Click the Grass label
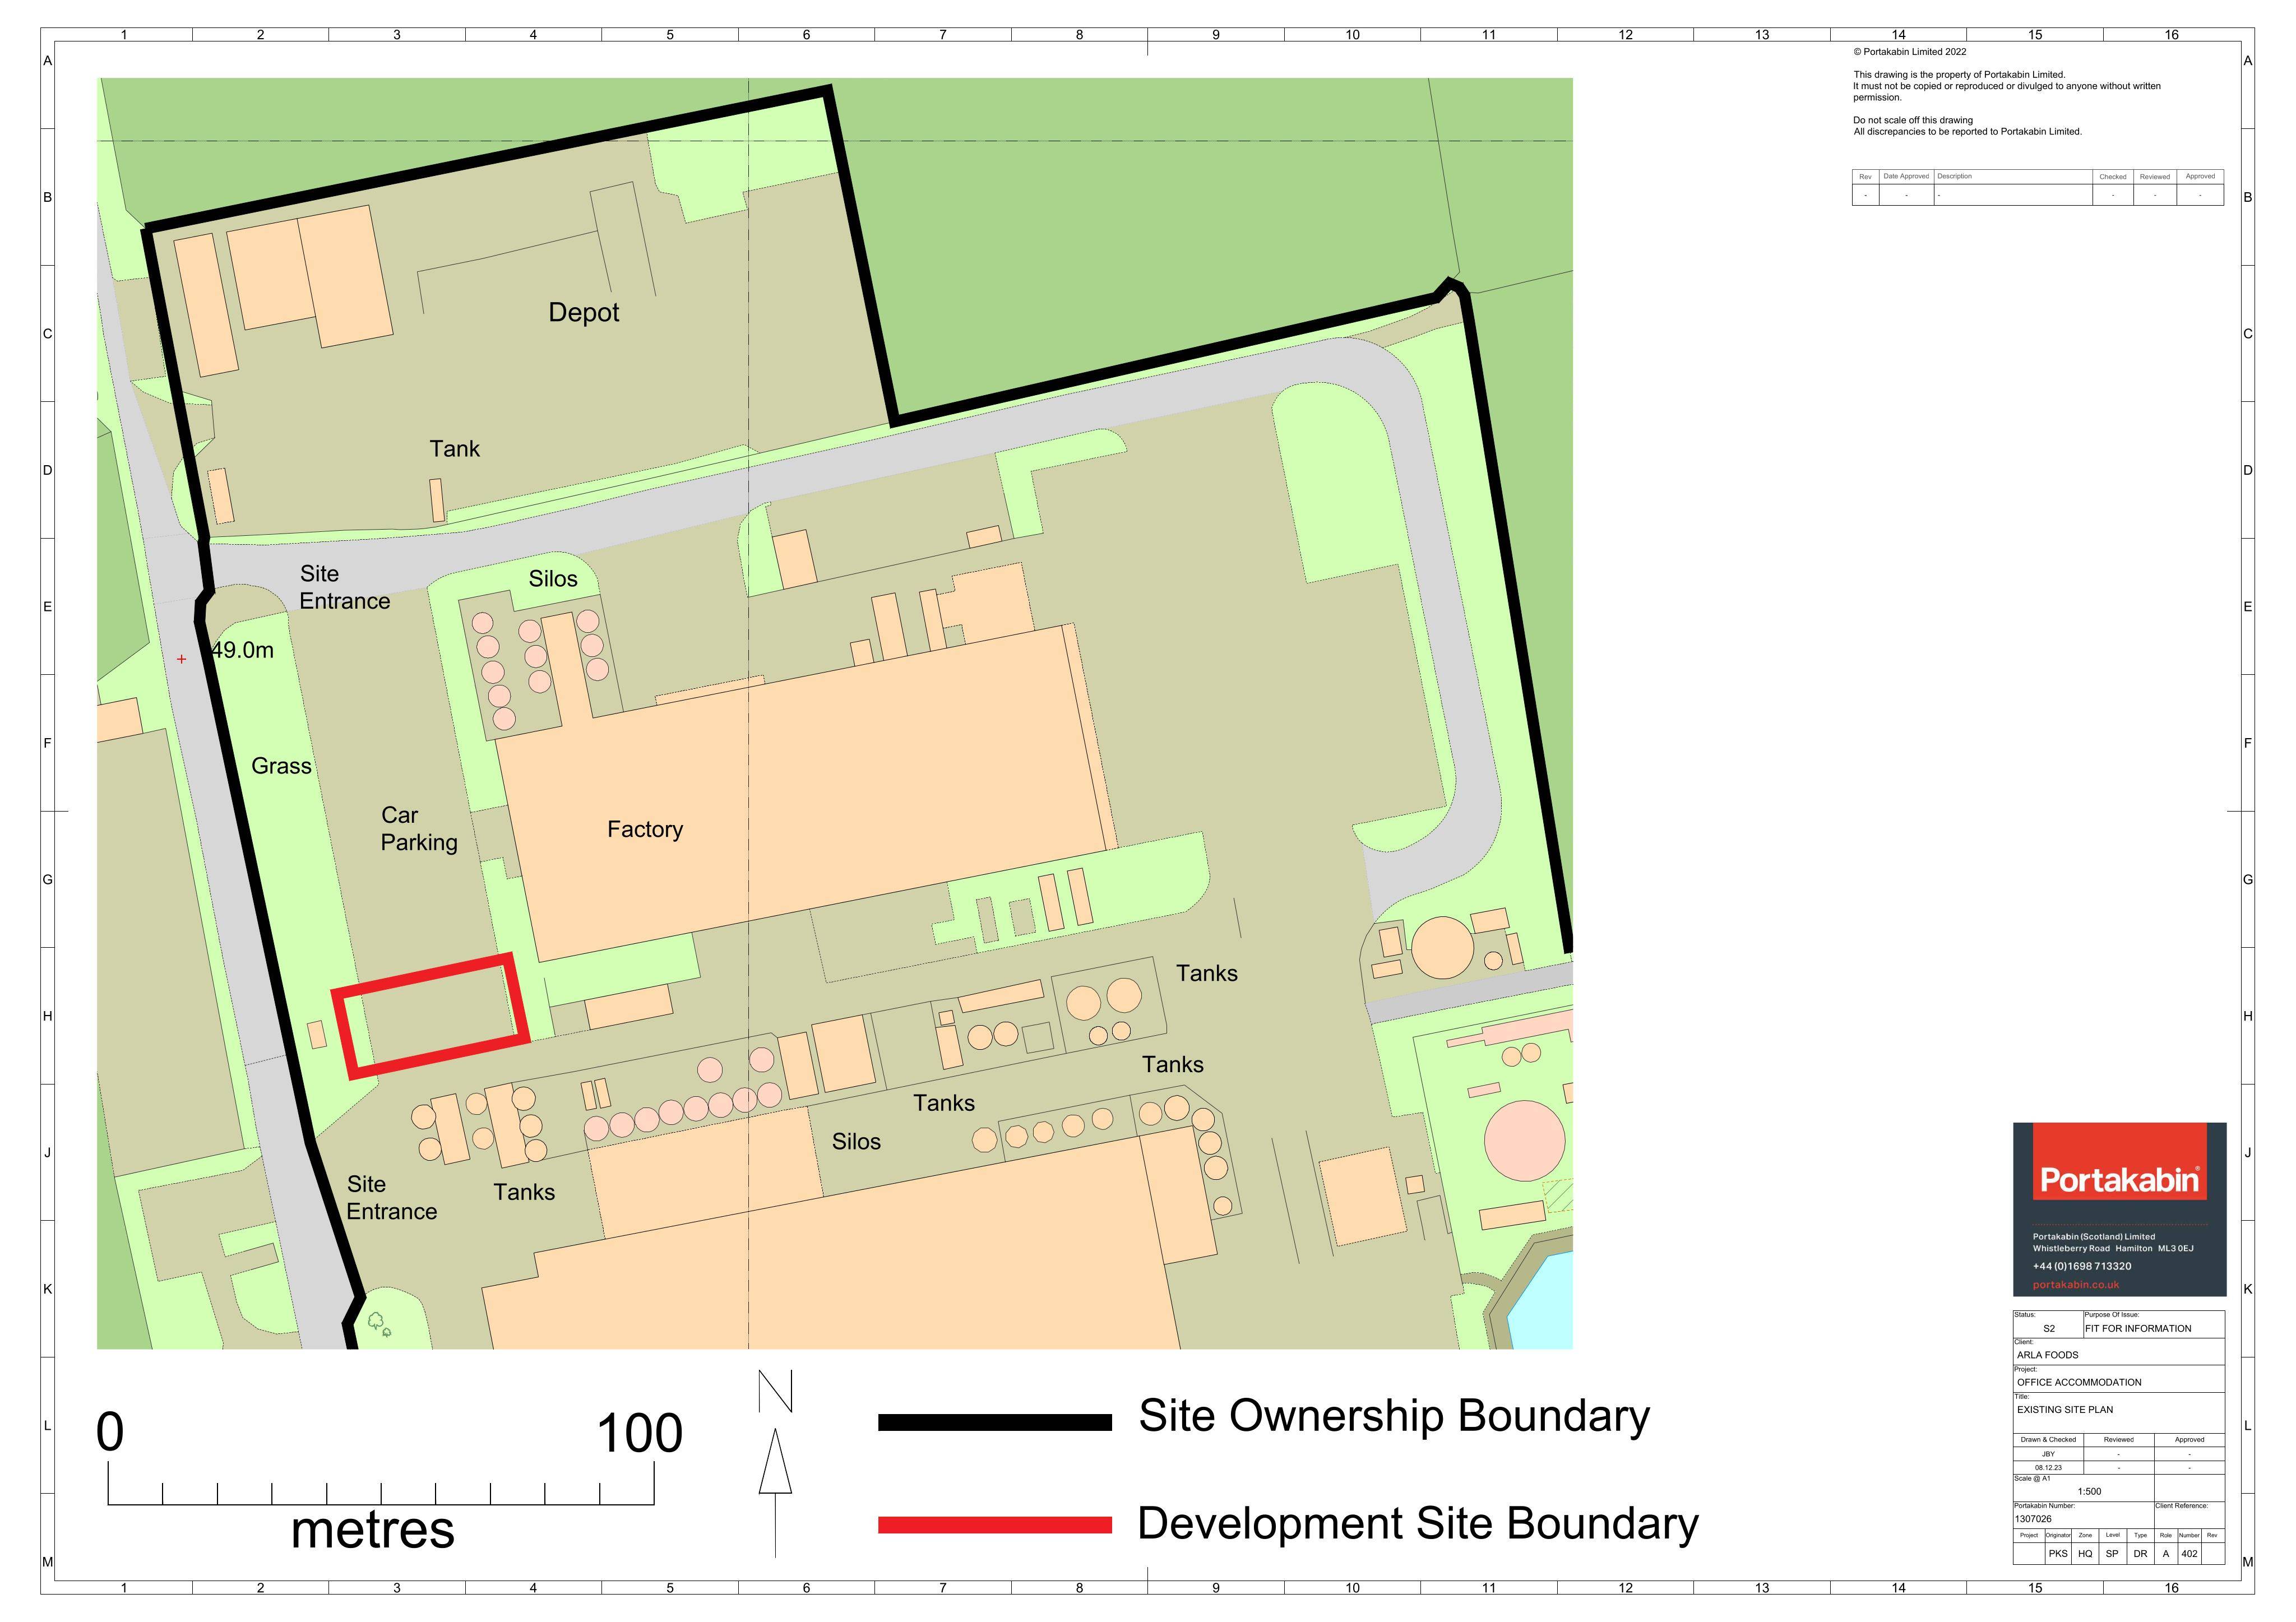The width and height of the screenshot is (2296, 1622). [281, 766]
